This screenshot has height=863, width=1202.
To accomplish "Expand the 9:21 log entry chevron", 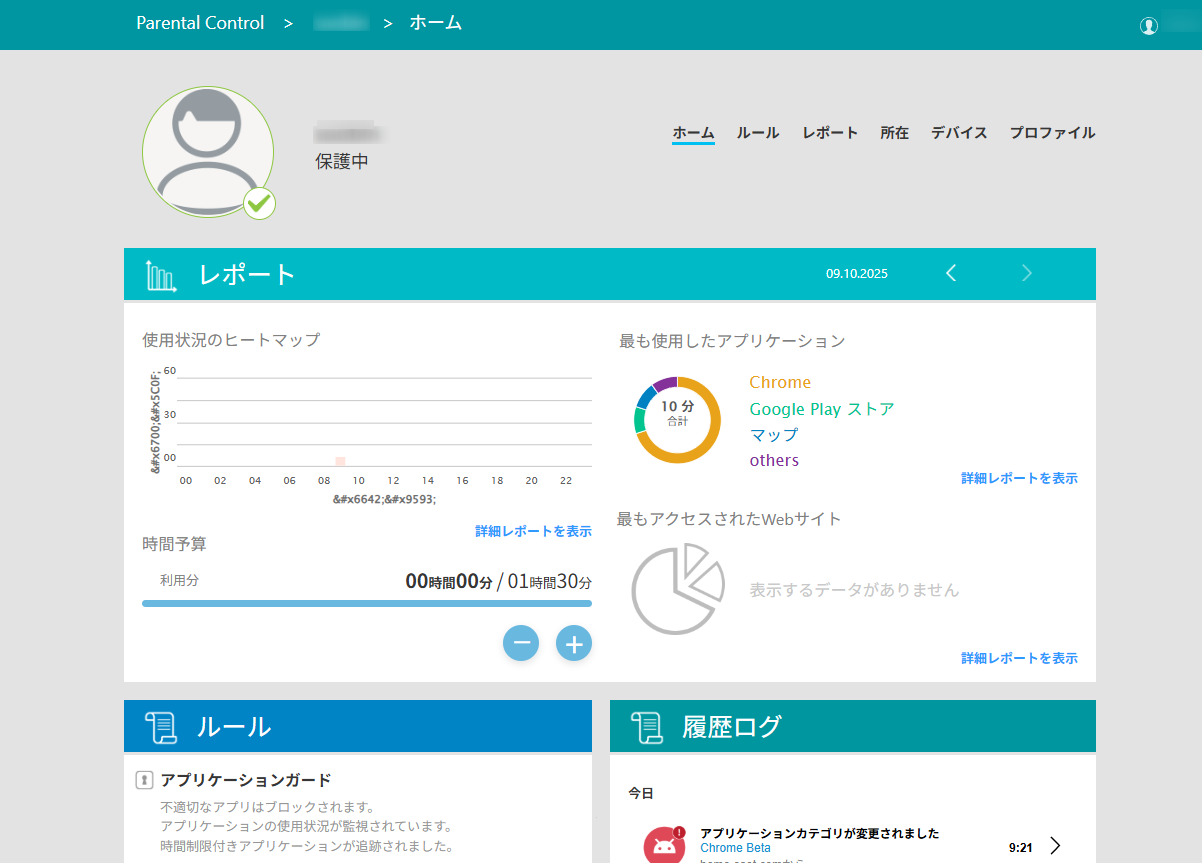I will click(1055, 846).
